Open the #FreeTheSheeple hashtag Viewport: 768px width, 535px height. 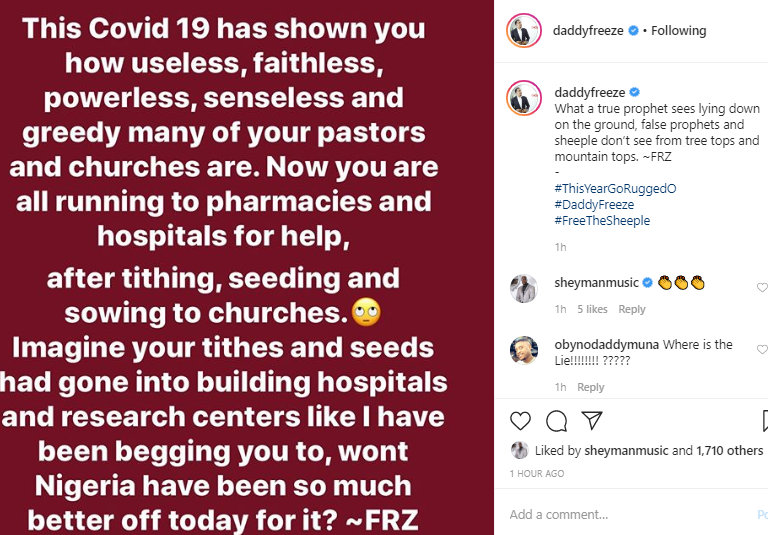[x=602, y=221]
